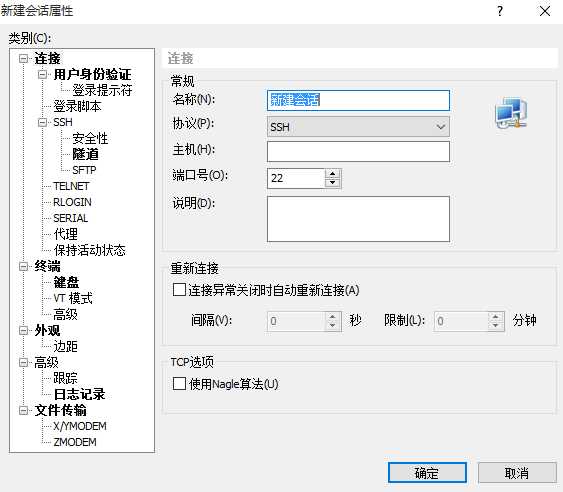Image resolution: width=563 pixels, height=492 pixels.
Task: Close the 新建会话属性 dialog
Action: tap(545, 11)
